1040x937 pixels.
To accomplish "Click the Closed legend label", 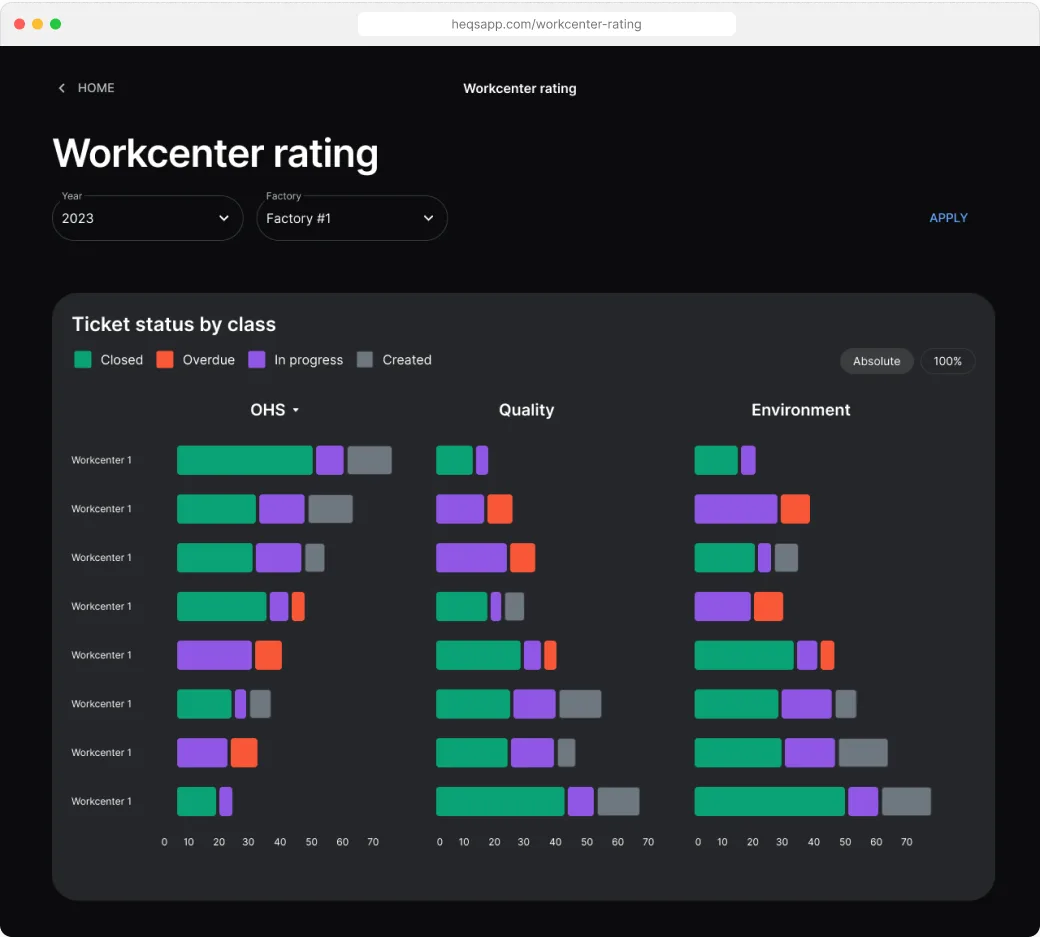I will click(x=121, y=360).
